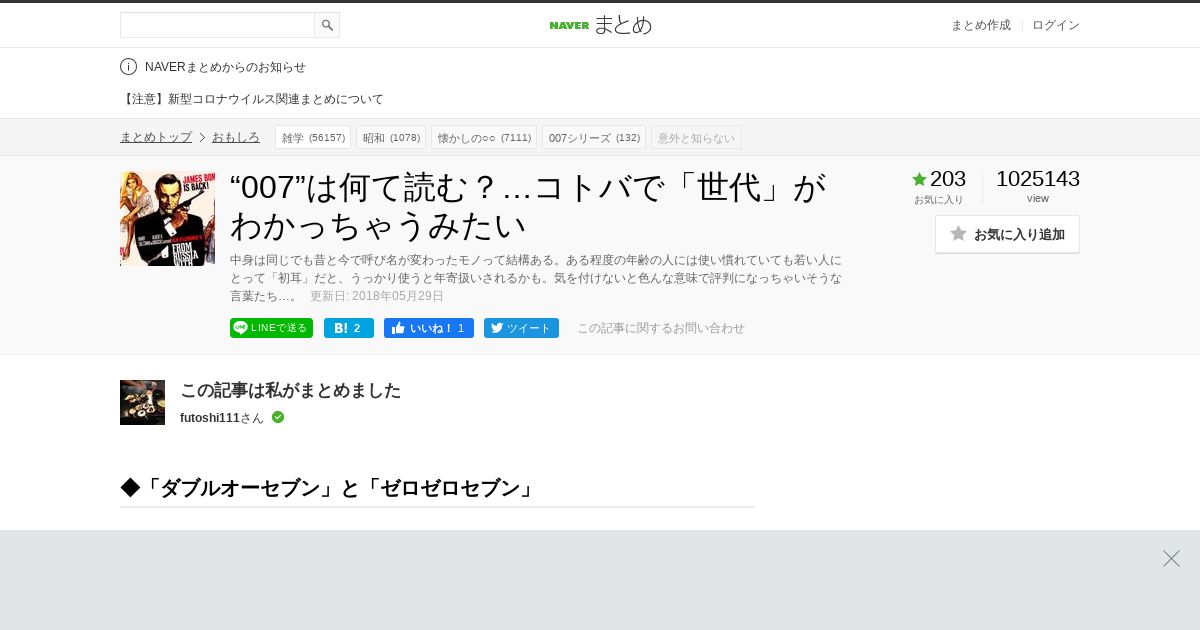Click the ログイン link
Screen dimensions: 1200x630
[1056, 25]
